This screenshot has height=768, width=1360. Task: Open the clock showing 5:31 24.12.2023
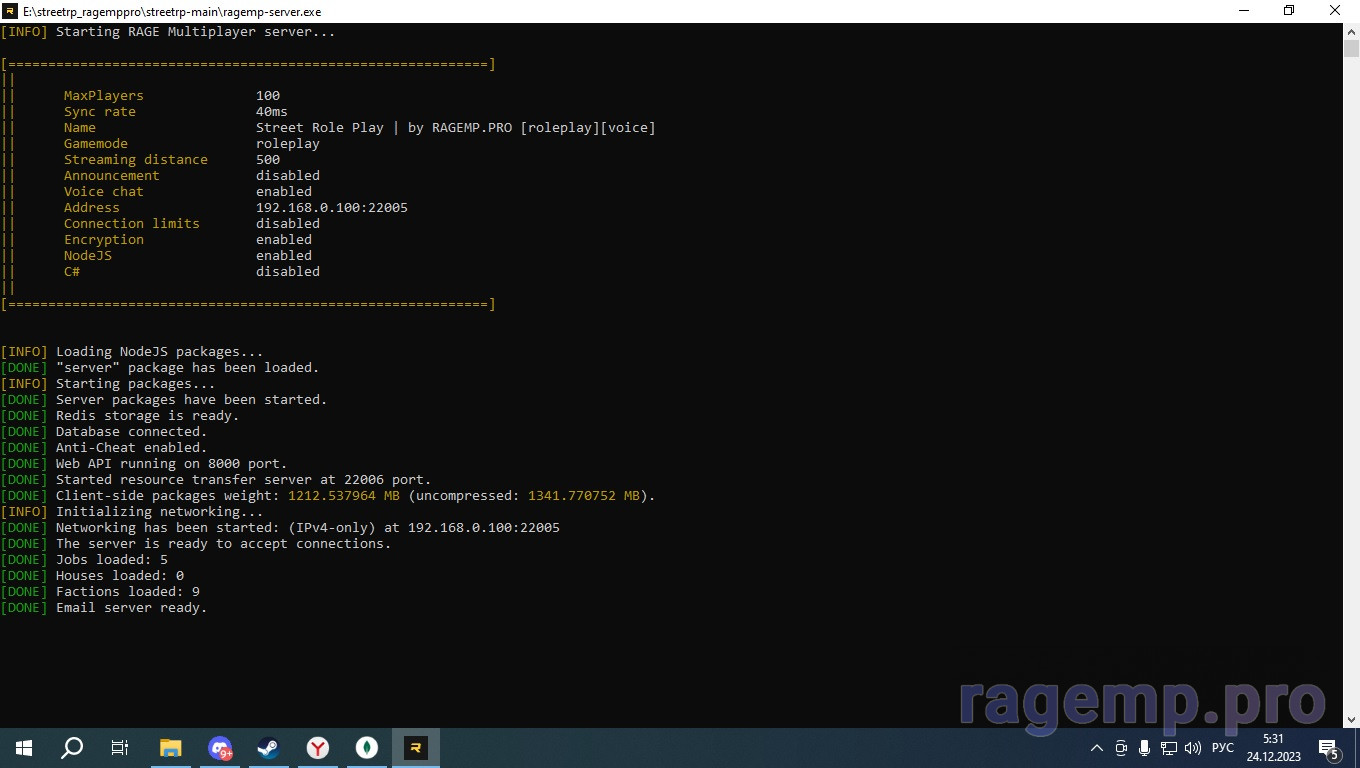(x=1273, y=748)
